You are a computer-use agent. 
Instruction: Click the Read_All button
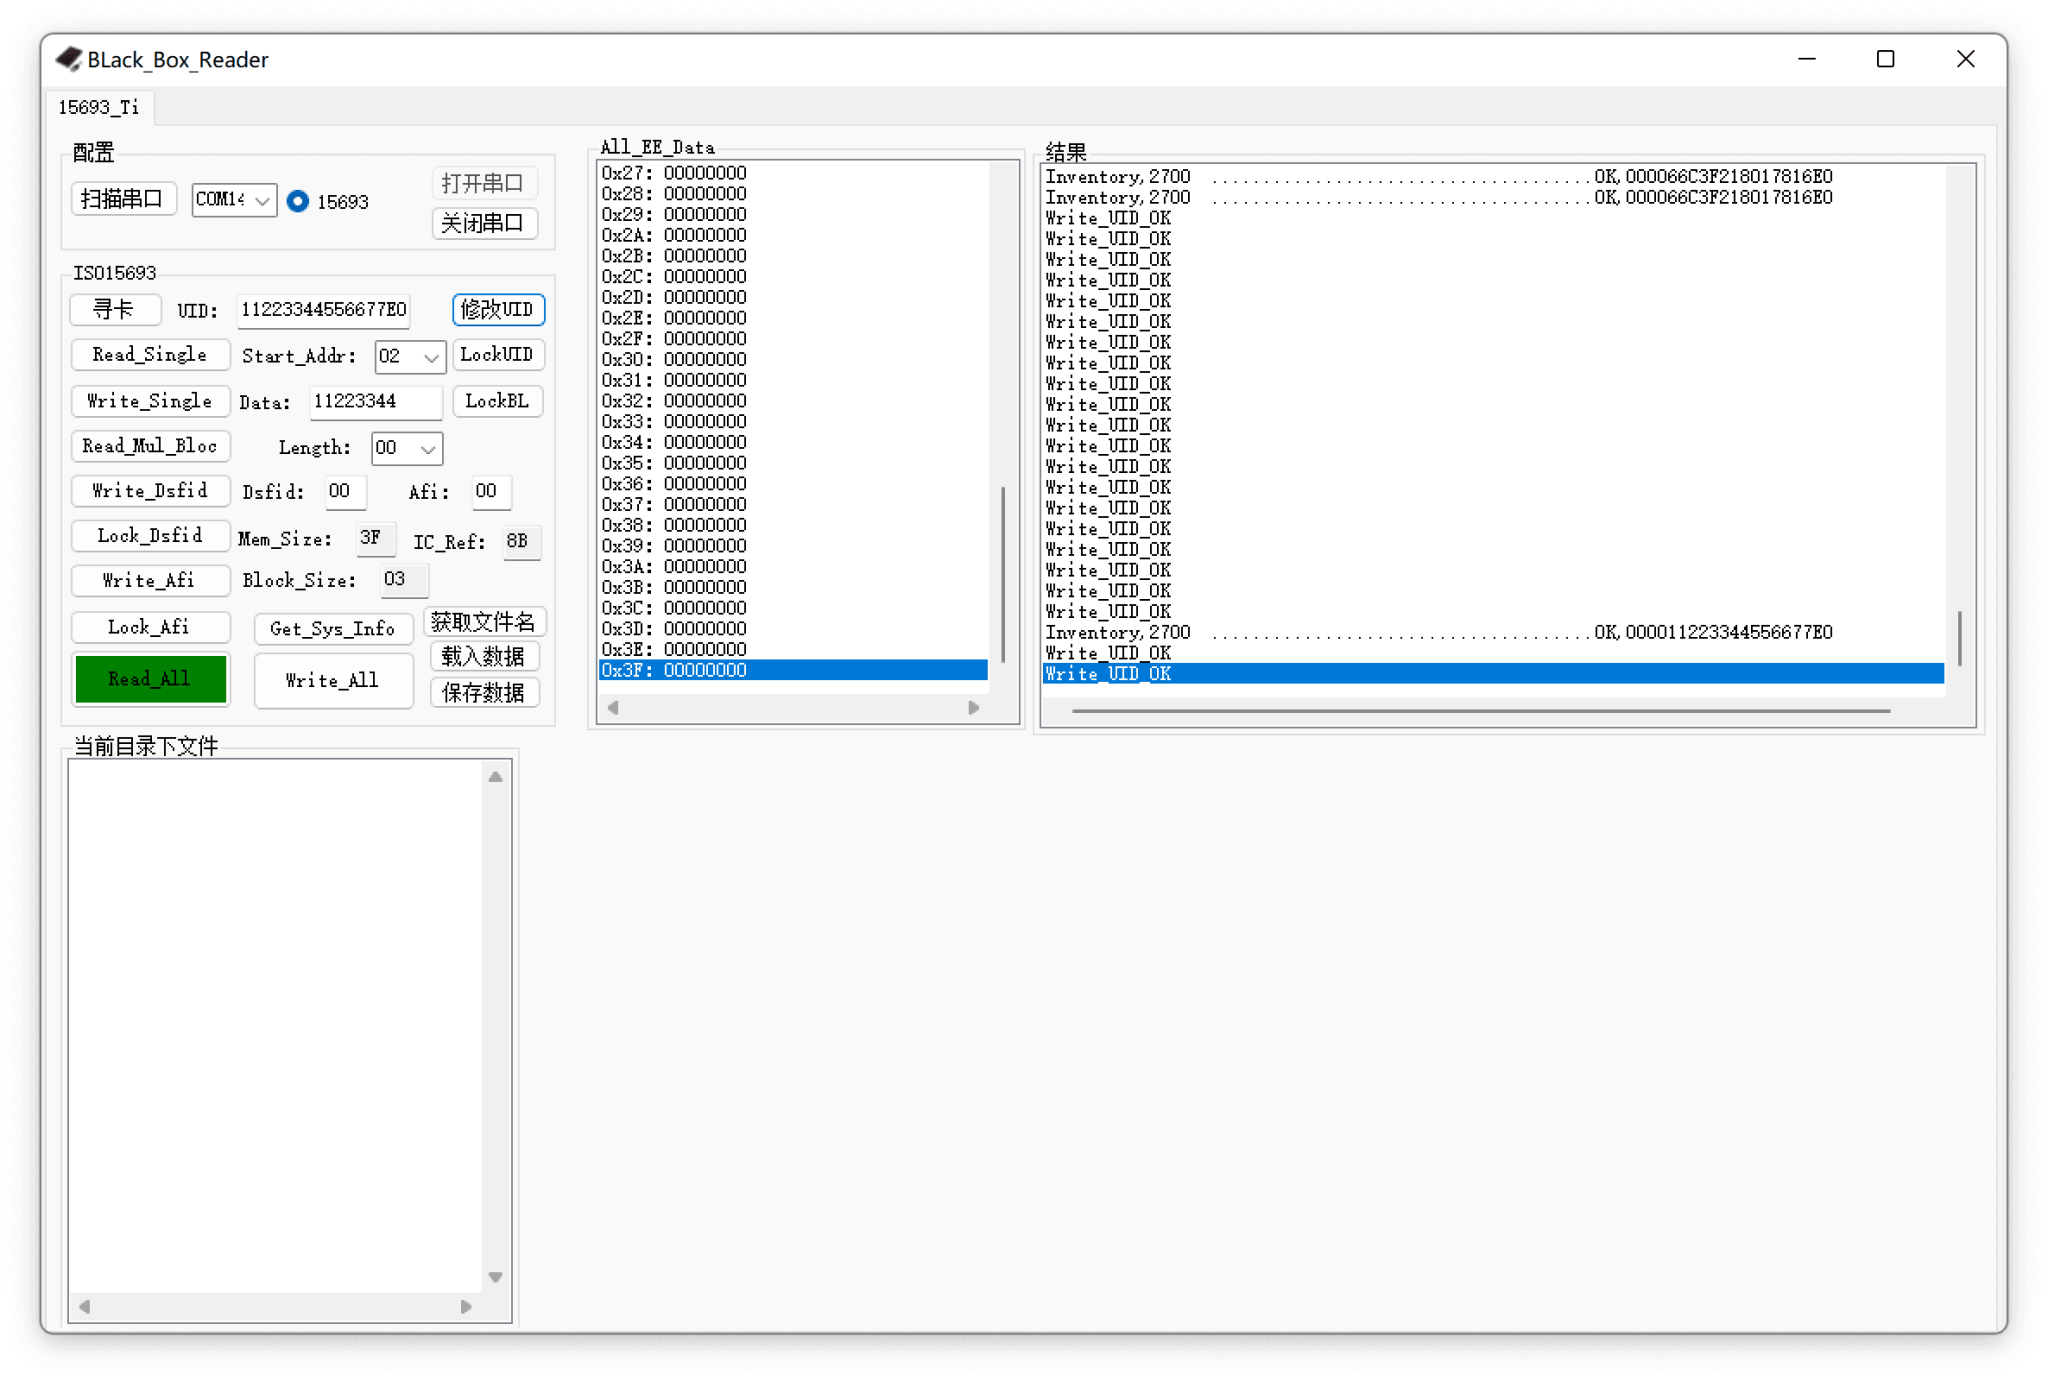[150, 678]
